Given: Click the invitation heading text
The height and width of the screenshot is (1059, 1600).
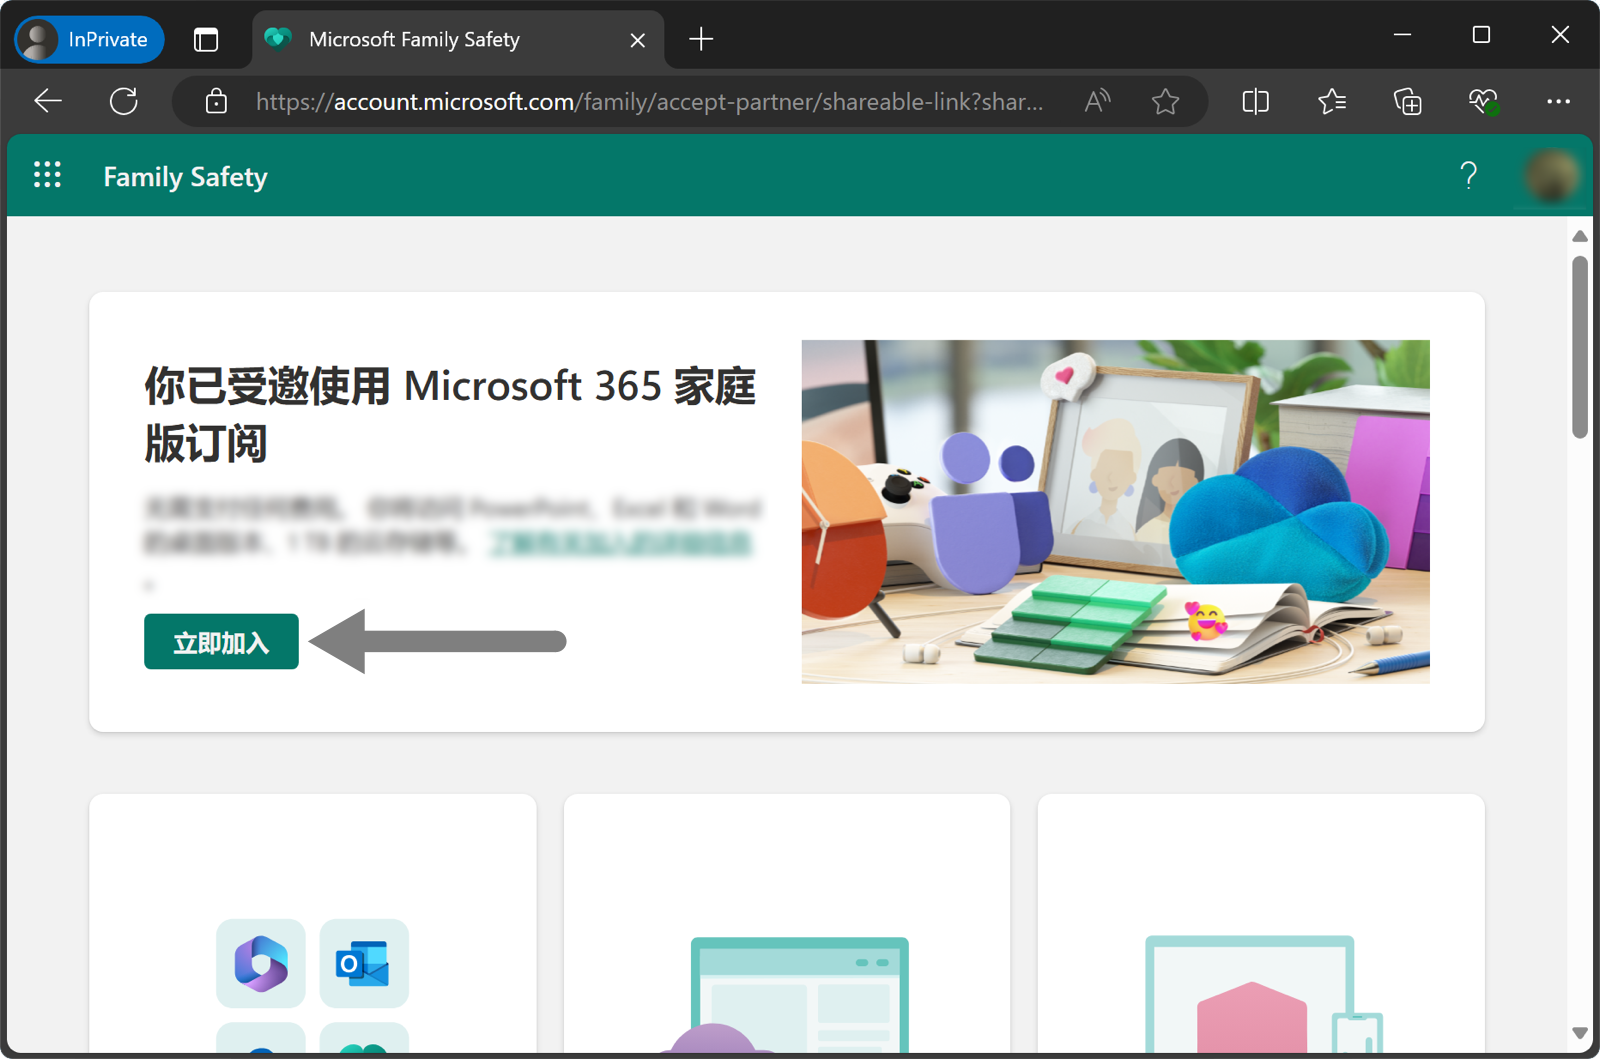Looking at the screenshot, I should [450, 414].
